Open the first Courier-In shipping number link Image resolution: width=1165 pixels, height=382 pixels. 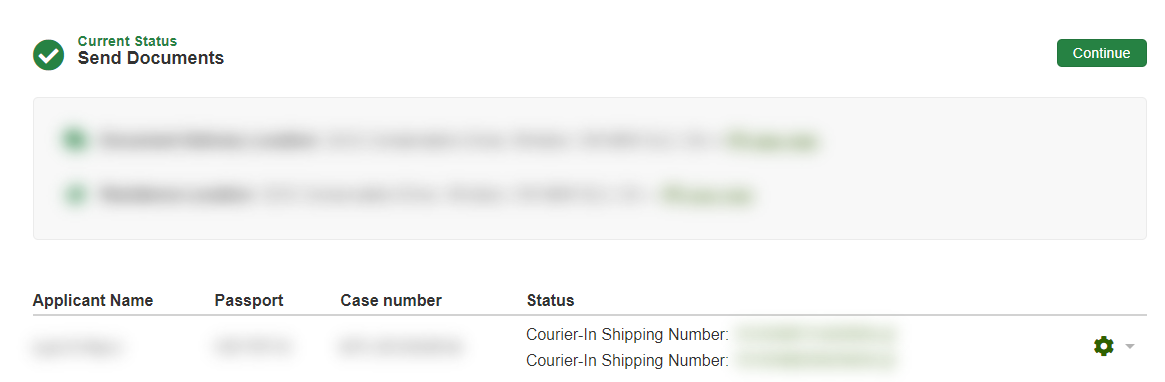coord(815,334)
